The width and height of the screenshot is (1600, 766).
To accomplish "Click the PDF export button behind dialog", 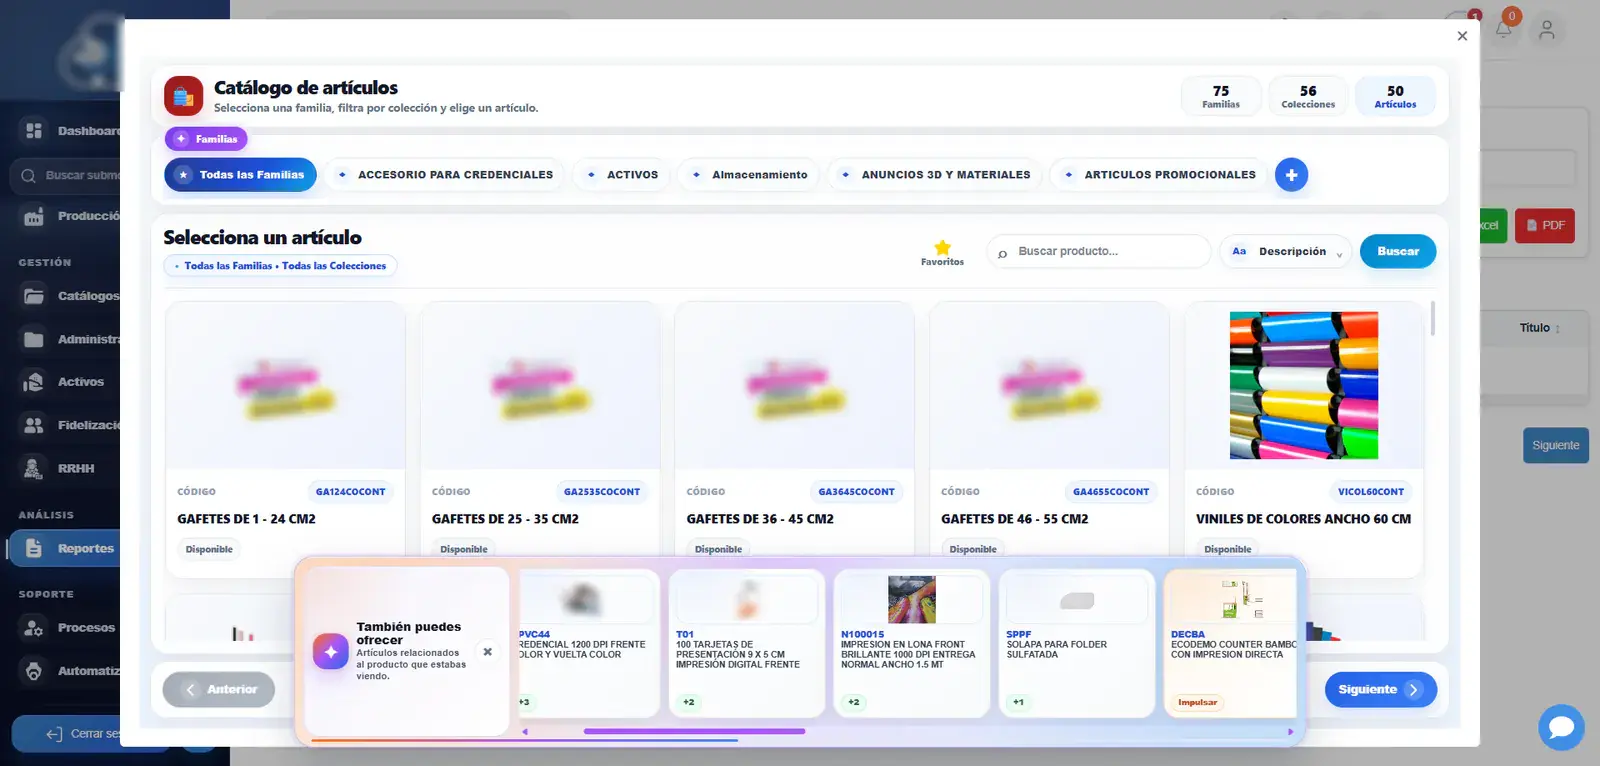I will 1545,225.
